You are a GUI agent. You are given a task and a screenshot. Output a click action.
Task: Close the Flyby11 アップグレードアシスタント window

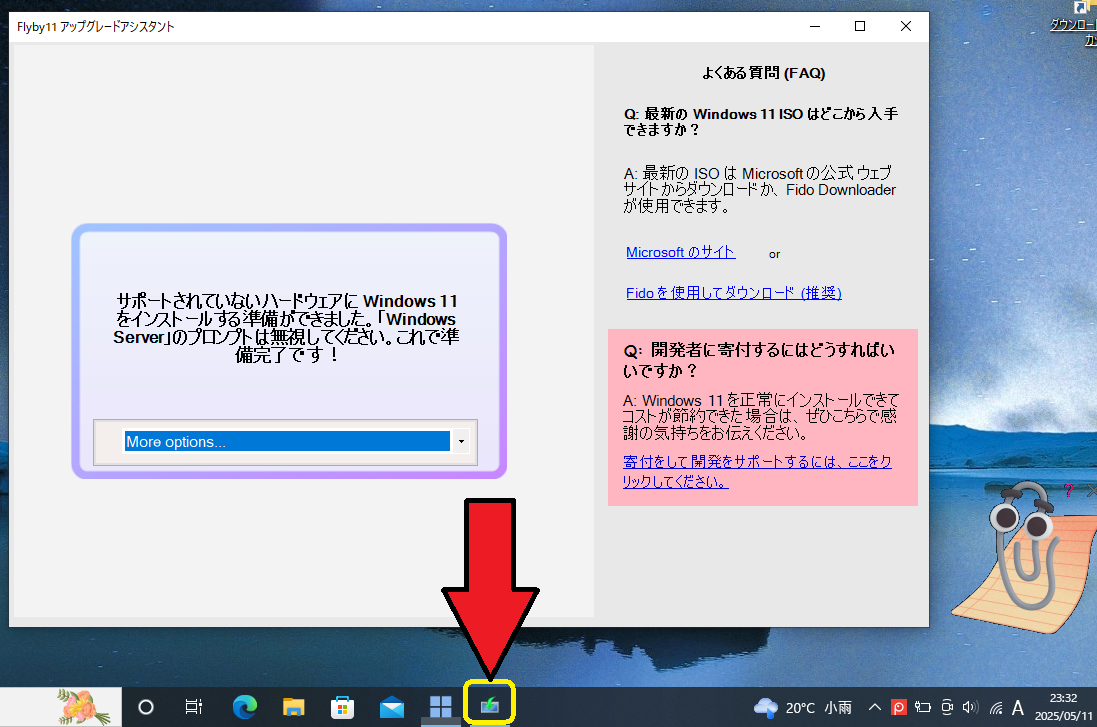point(906,27)
